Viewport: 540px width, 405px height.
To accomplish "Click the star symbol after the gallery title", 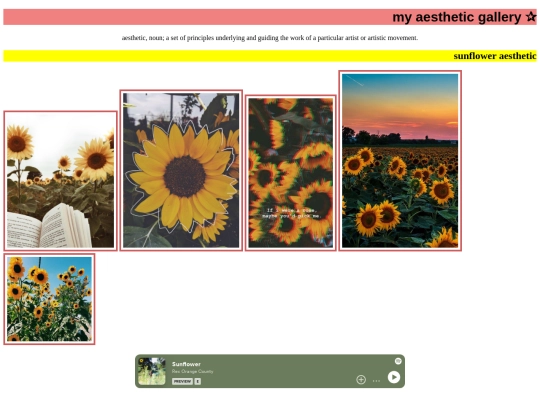I will [531, 17].
